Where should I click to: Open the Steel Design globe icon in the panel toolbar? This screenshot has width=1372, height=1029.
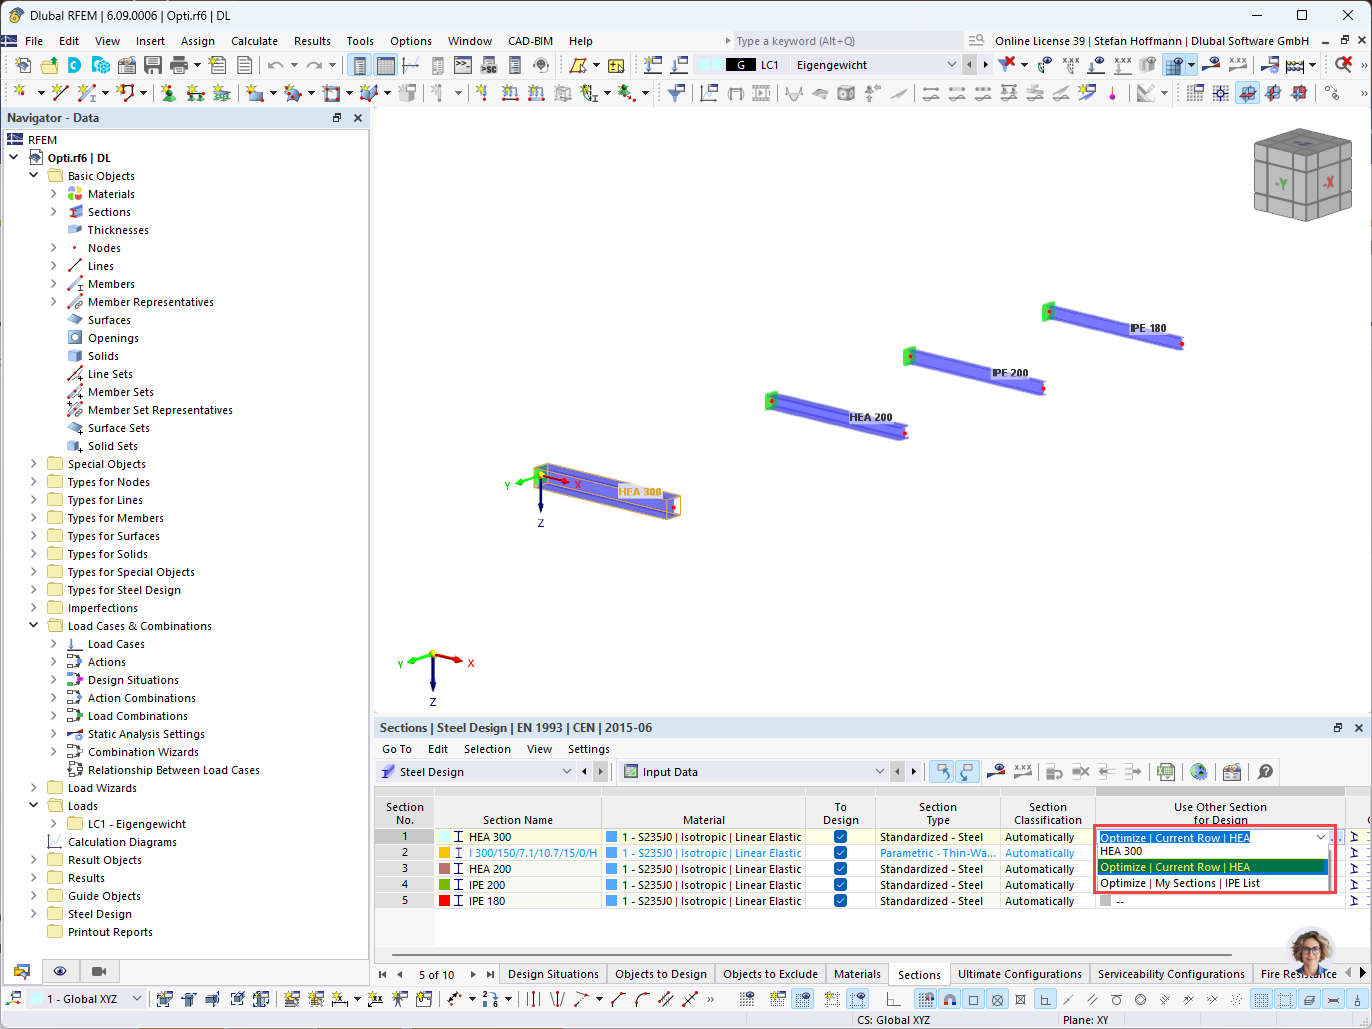(x=1199, y=771)
